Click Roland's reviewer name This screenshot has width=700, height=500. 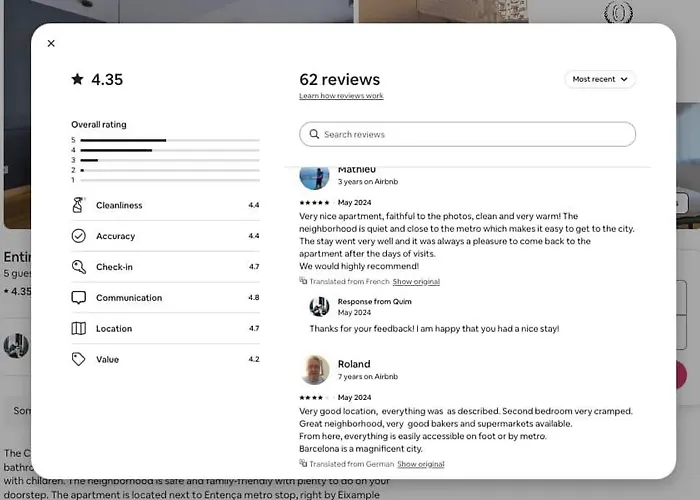(354, 364)
